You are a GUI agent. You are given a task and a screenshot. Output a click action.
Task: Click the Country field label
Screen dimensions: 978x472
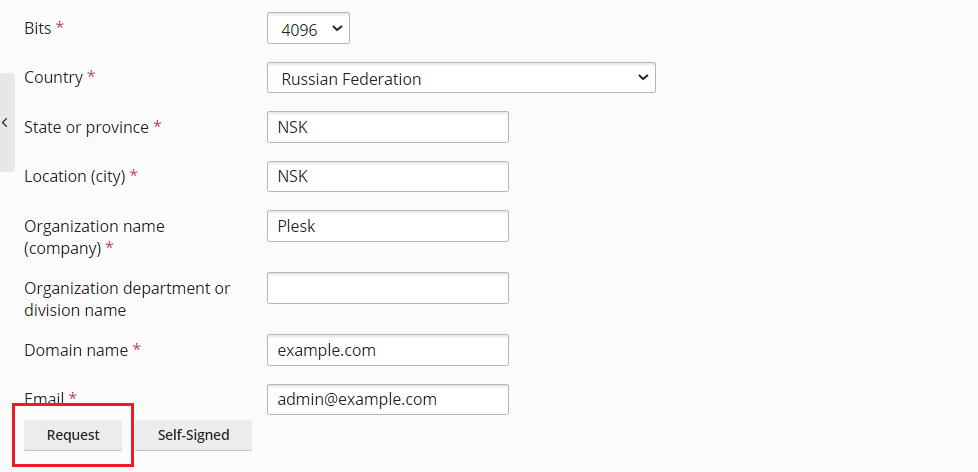coord(53,77)
